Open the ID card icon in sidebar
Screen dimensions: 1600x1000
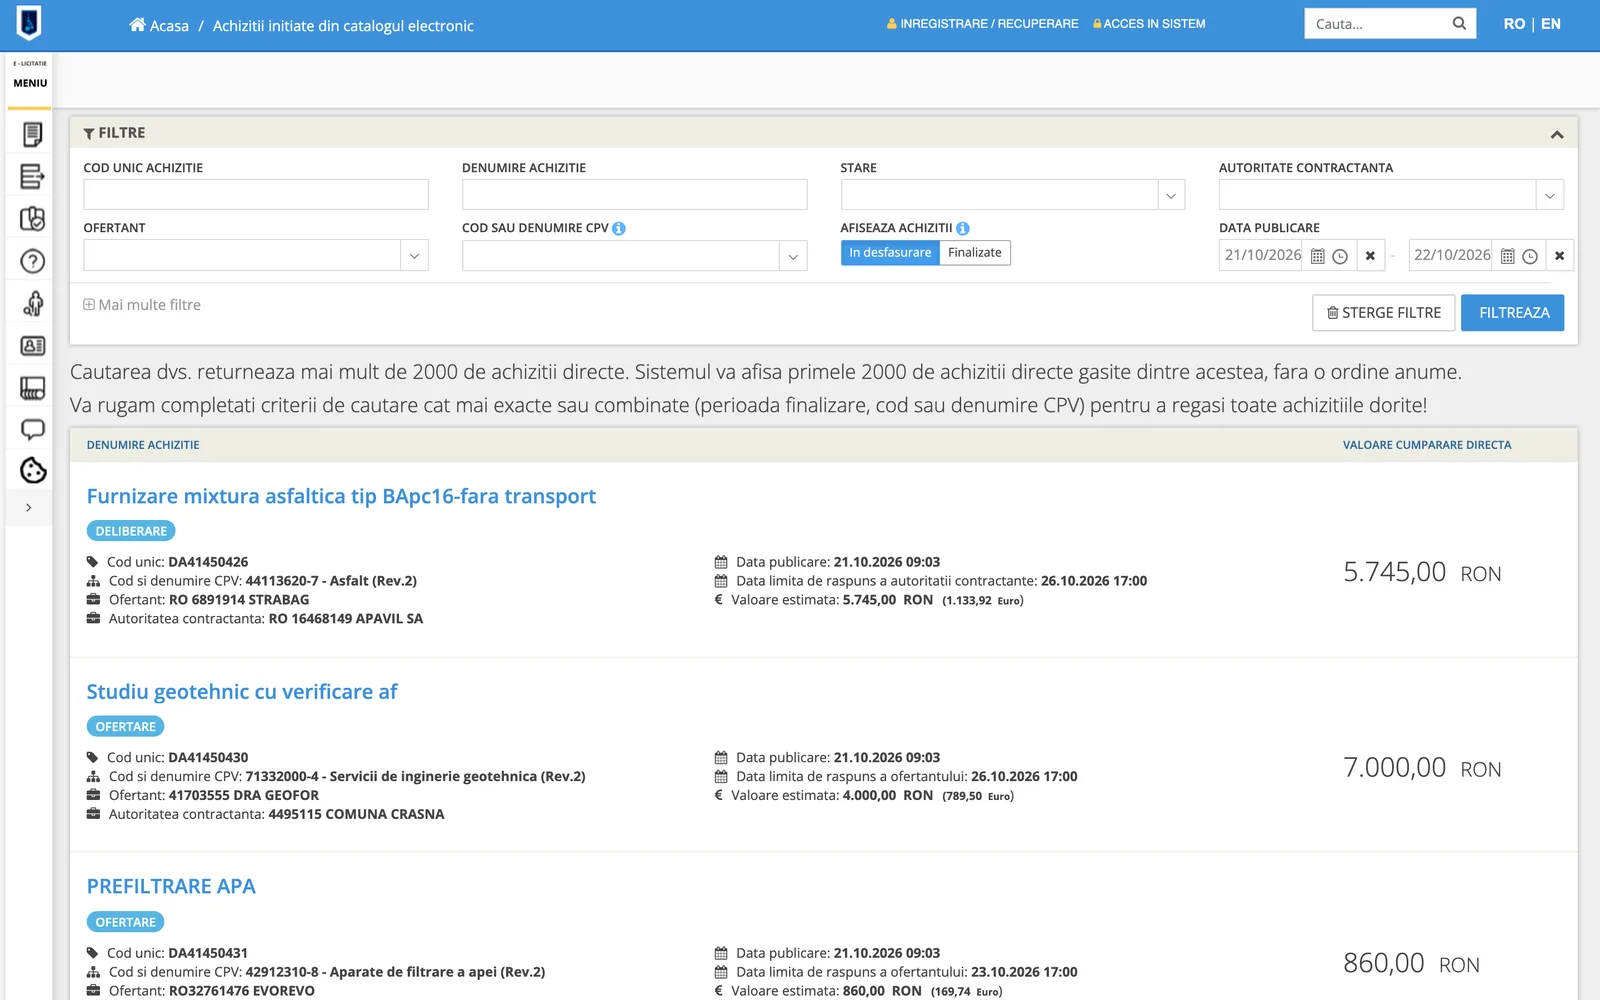pyautogui.click(x=32, y=346)
